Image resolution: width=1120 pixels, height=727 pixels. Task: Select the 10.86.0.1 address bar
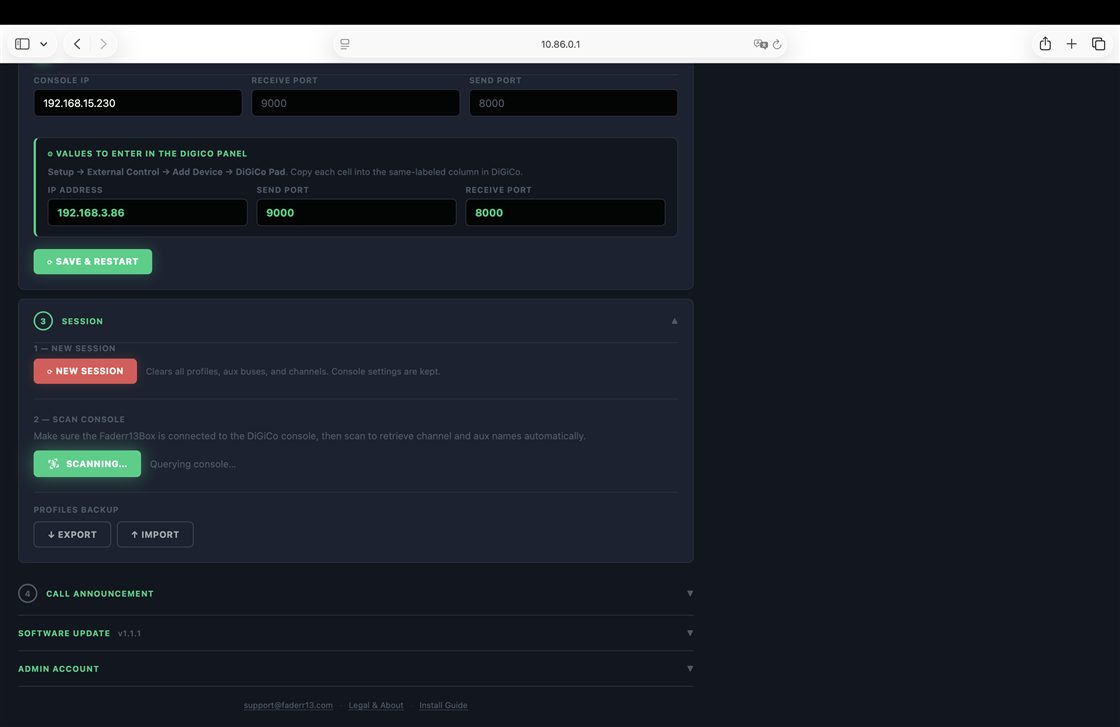[x=561, y=44]
